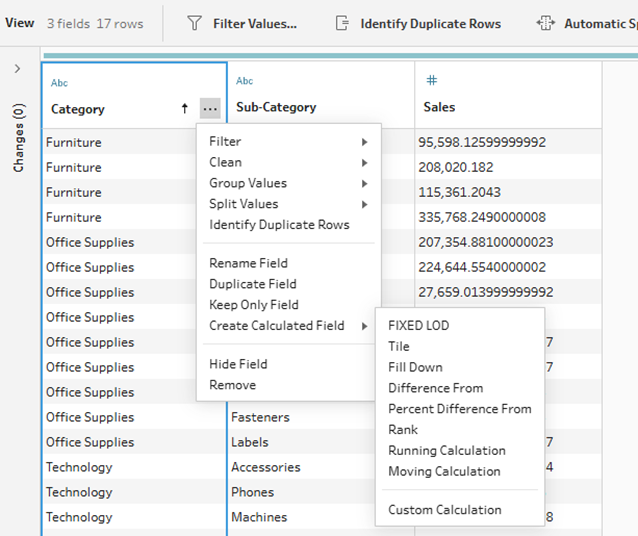Choose Custom Calculation in submenu
The image size is (638, 536).
tap(444, 510)
